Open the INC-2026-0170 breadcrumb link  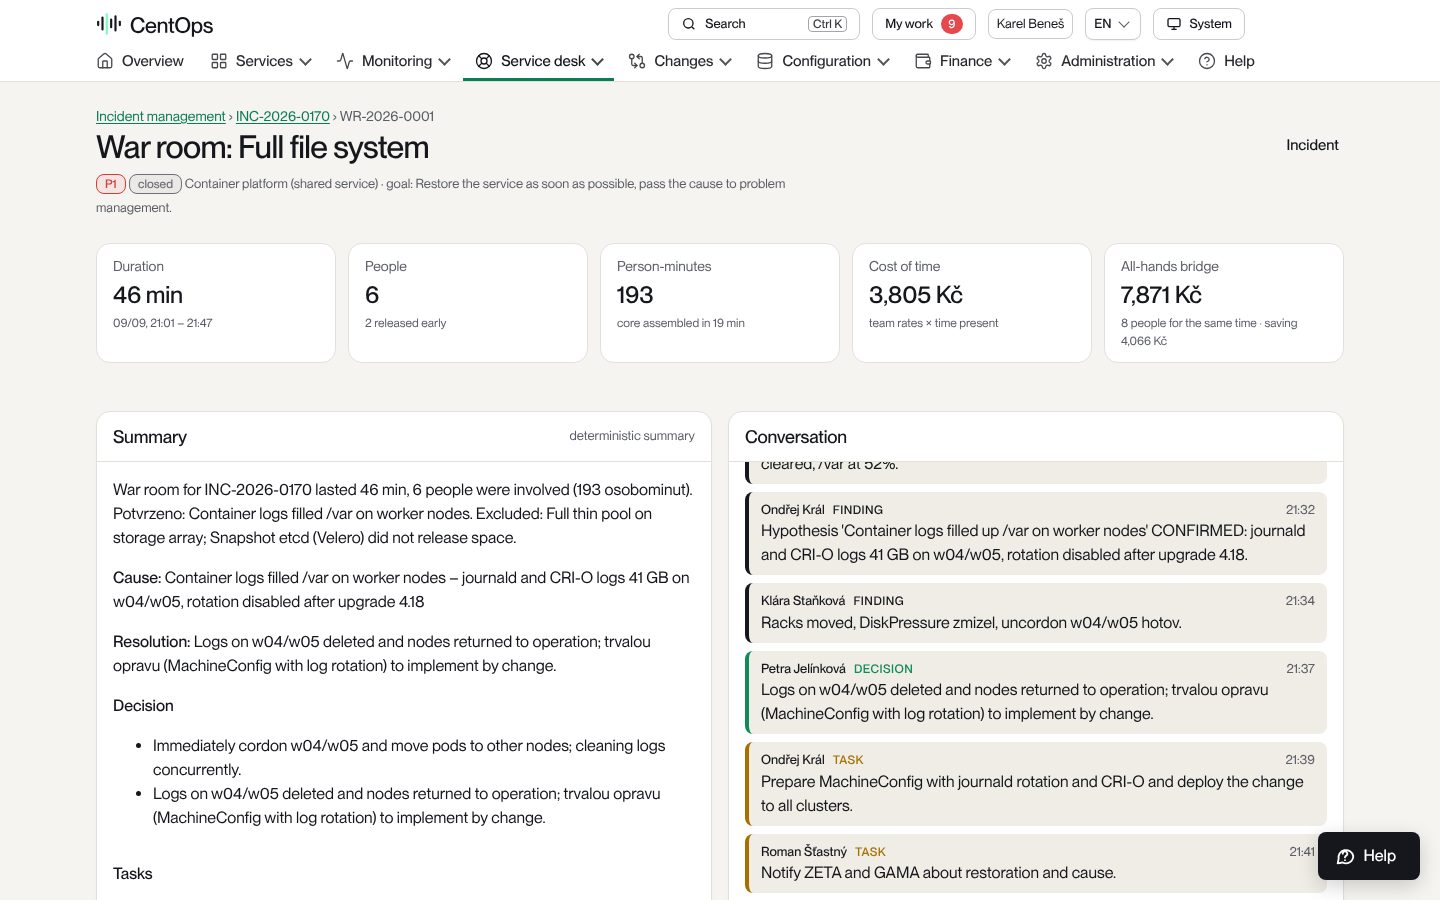[283, 116]
